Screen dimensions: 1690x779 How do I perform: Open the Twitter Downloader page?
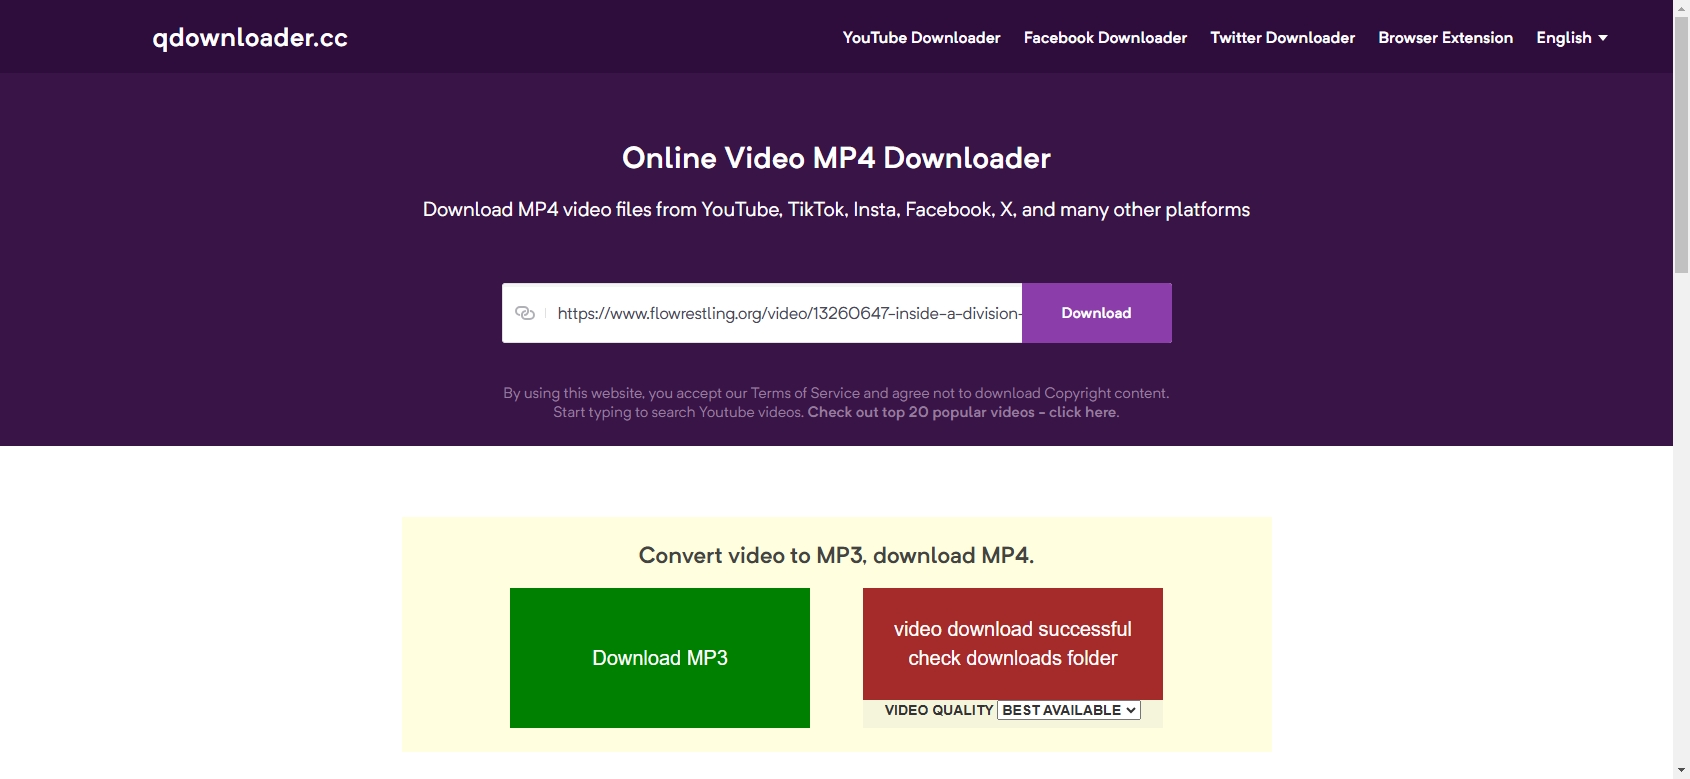(1282, 38)
